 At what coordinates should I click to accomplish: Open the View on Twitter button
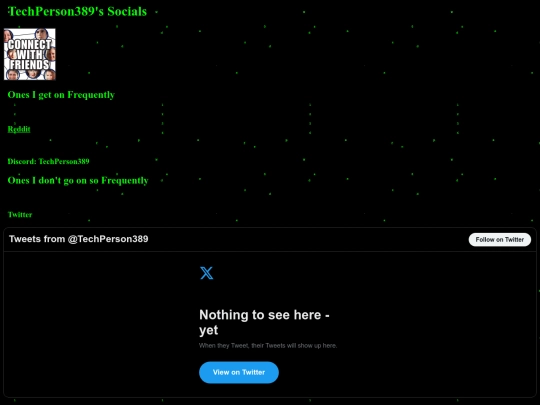(x=239, y=372)
